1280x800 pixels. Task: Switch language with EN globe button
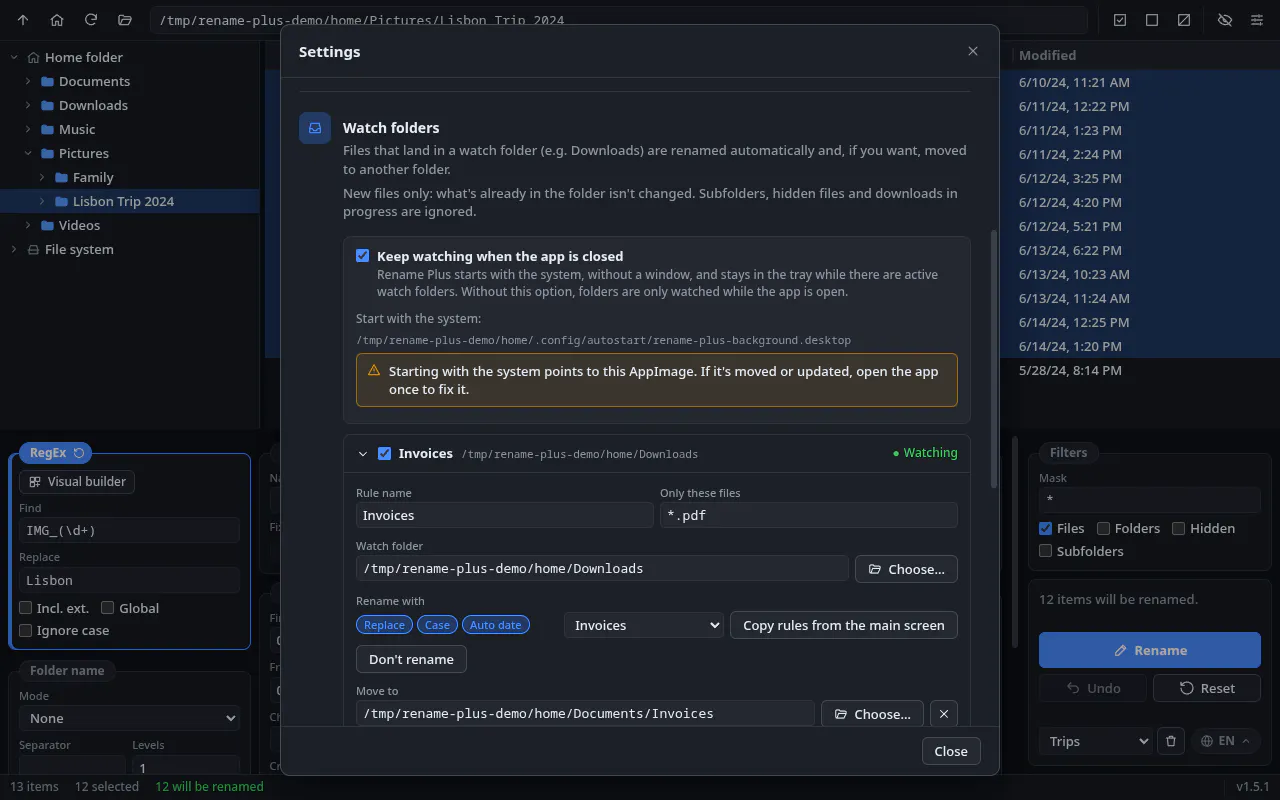coord(1226,741)
